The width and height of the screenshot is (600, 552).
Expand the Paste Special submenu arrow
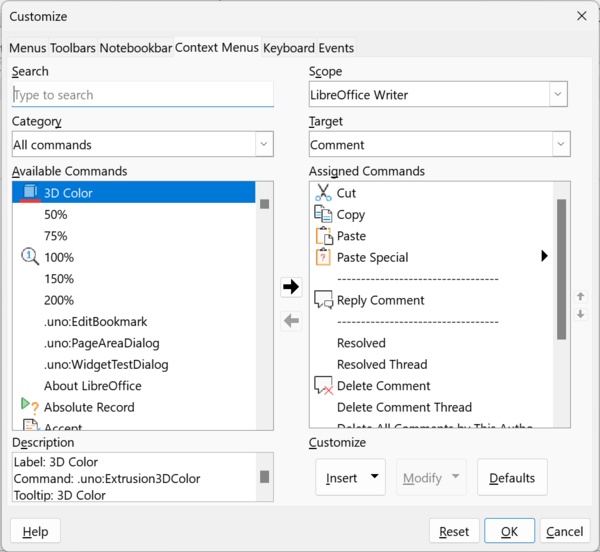click(x=544, y=257)
